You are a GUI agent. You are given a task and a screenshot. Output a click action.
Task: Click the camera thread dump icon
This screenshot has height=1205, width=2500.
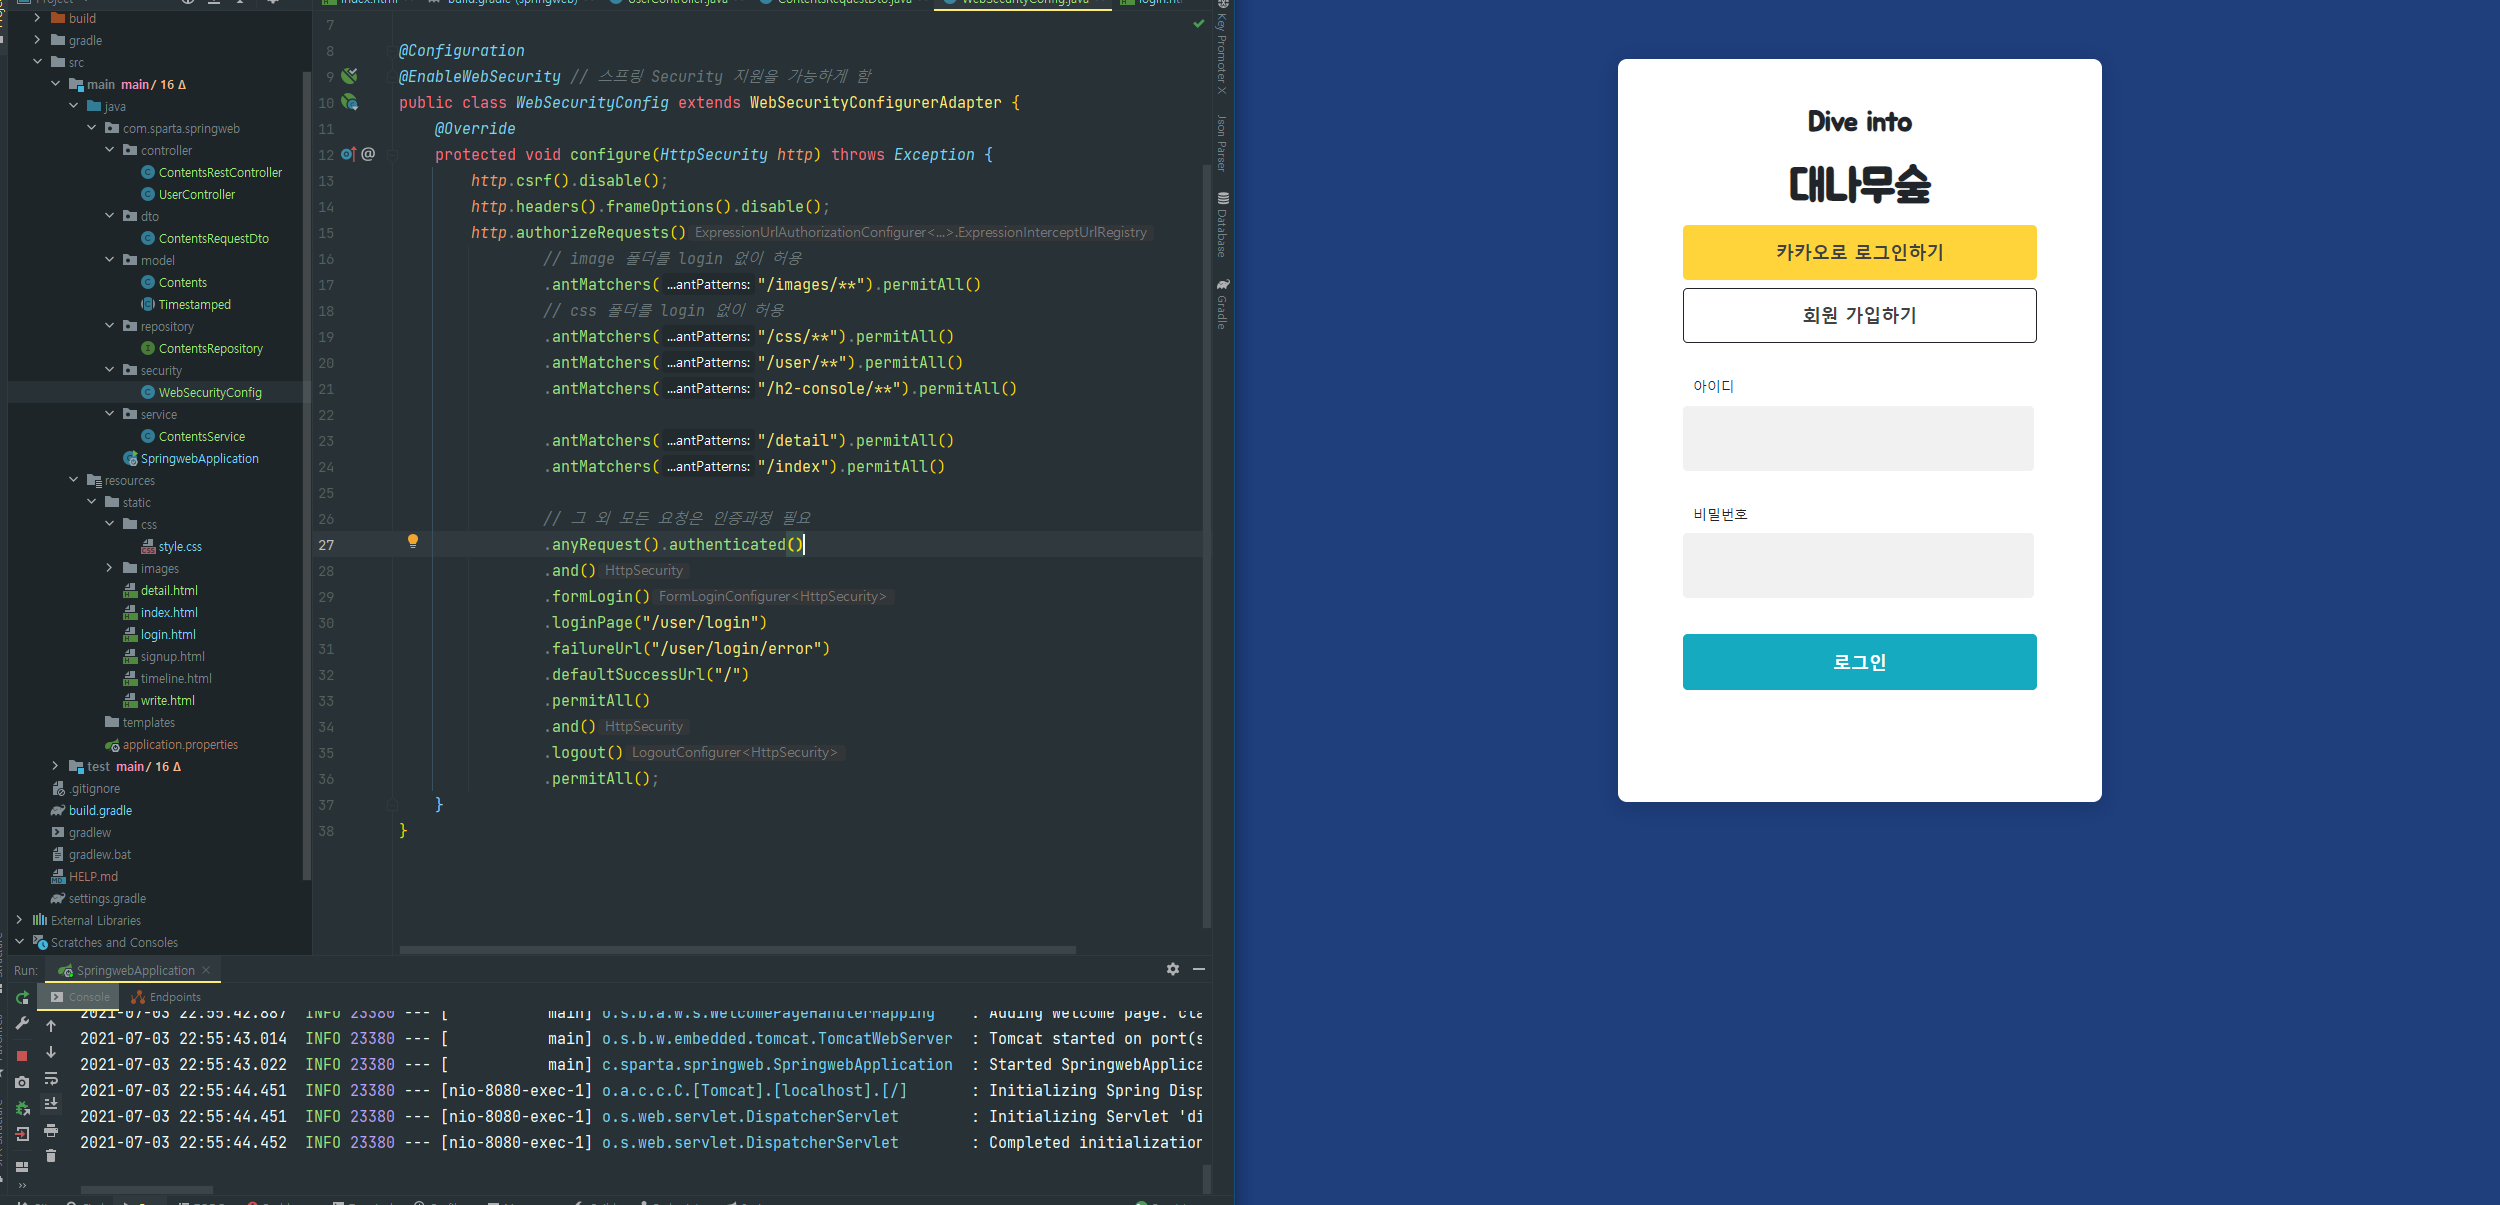[22, 1082]
